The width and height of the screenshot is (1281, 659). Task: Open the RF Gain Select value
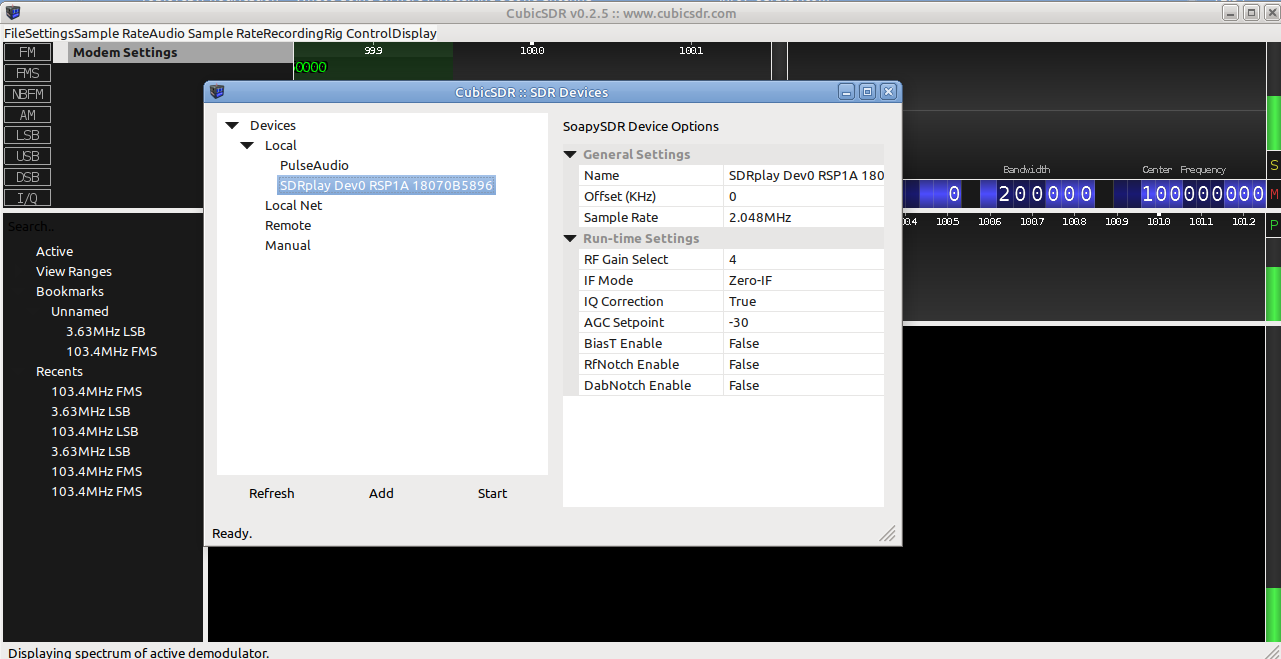pyautogui.click(x=804, y=259)
